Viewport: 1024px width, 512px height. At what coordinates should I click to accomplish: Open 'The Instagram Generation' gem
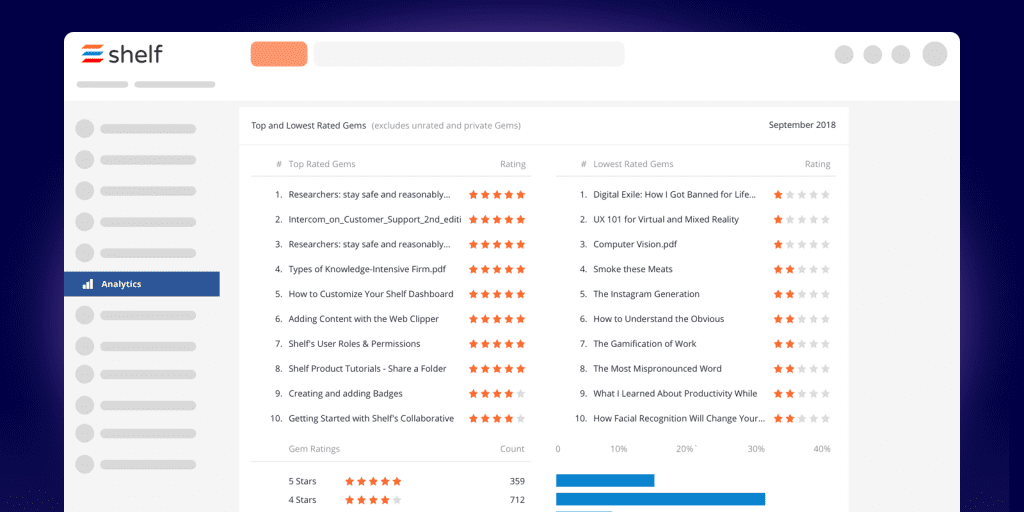click(647, 294)
